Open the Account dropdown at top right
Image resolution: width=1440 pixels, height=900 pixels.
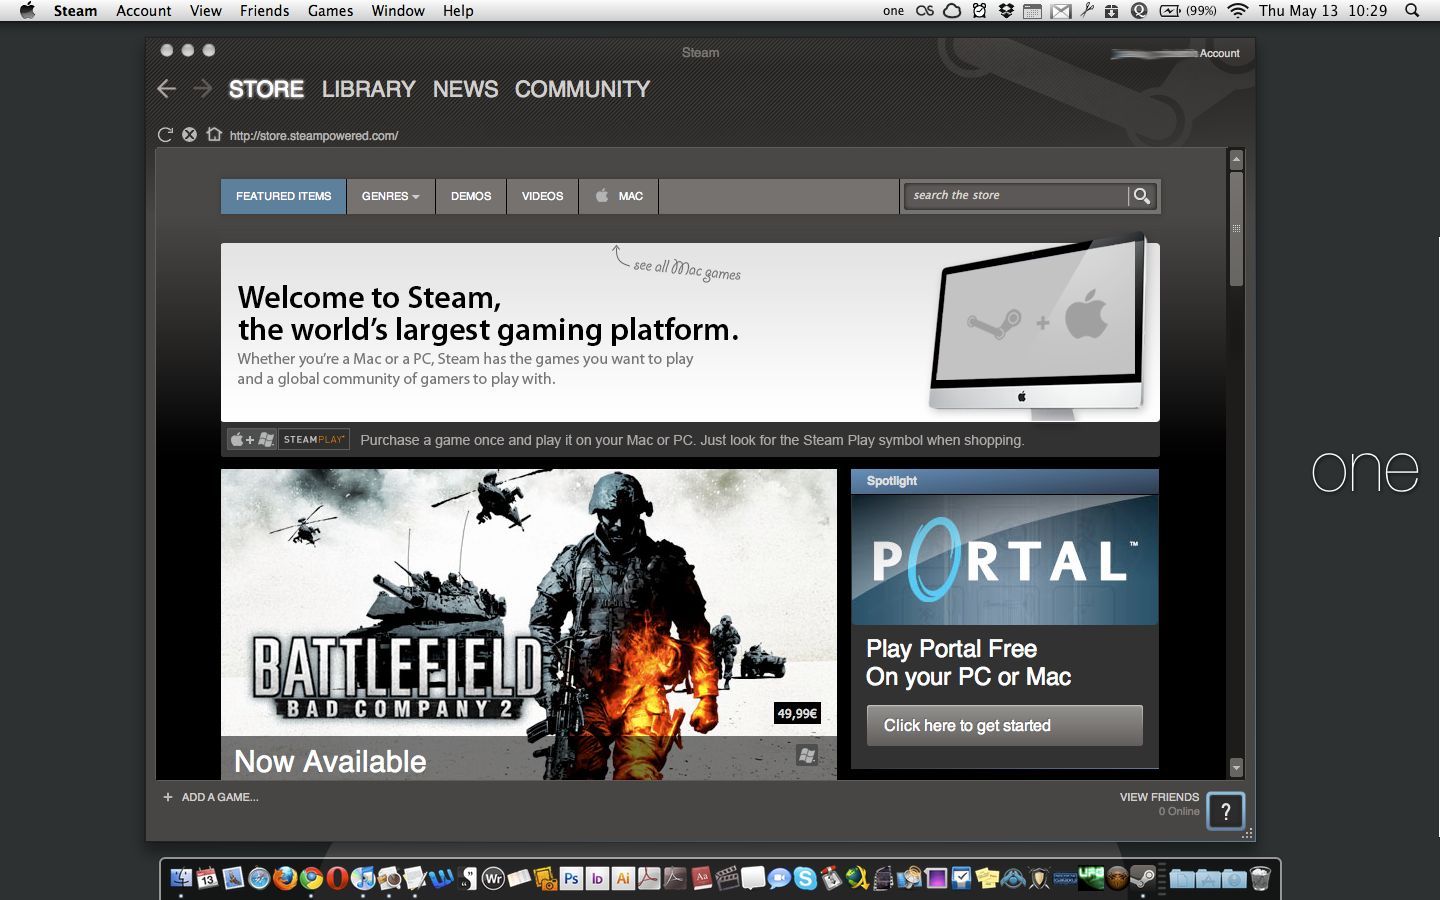pyautogui.click(x=1219, y=53)
